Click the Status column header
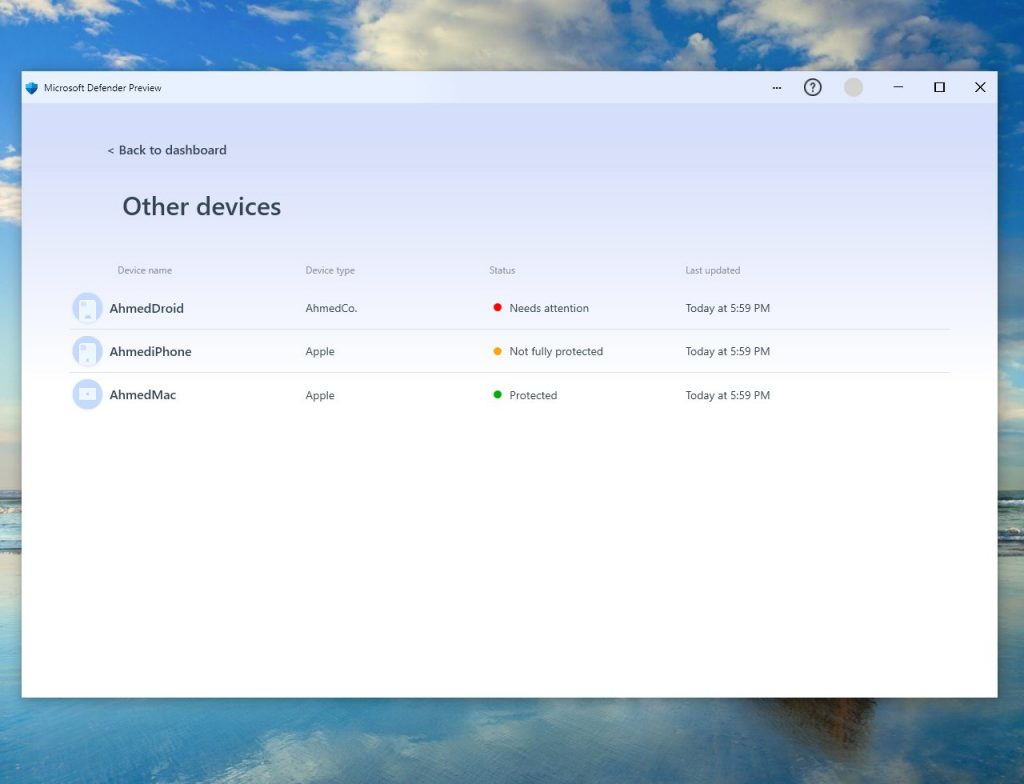1024x784 pixels. pos(502,271)
